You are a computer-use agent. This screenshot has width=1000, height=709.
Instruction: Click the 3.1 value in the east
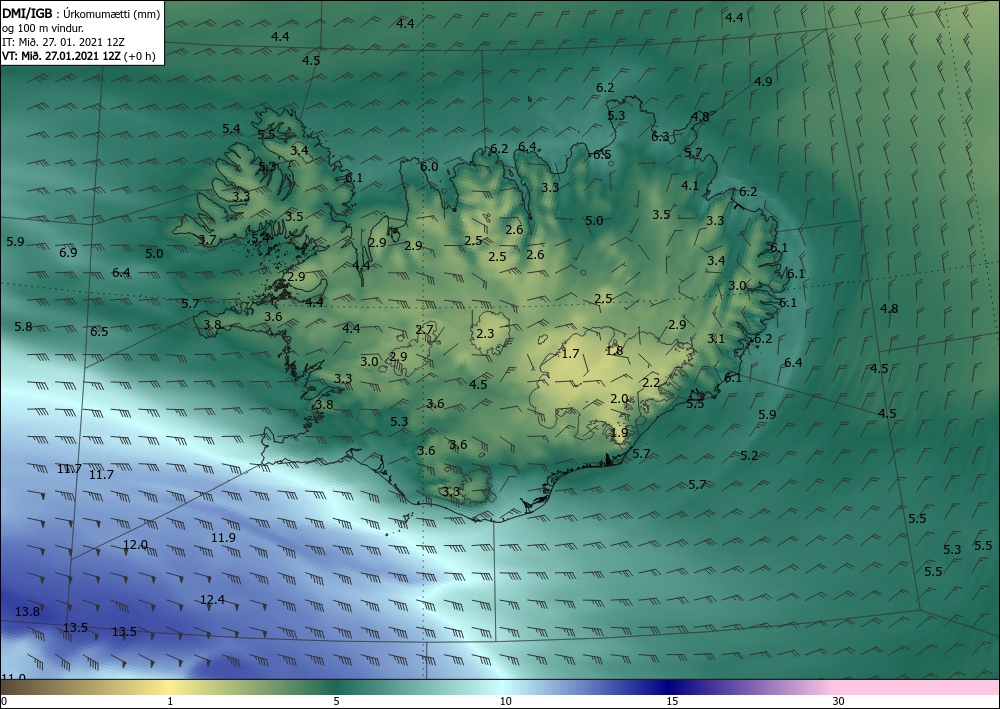coord(716,339)
